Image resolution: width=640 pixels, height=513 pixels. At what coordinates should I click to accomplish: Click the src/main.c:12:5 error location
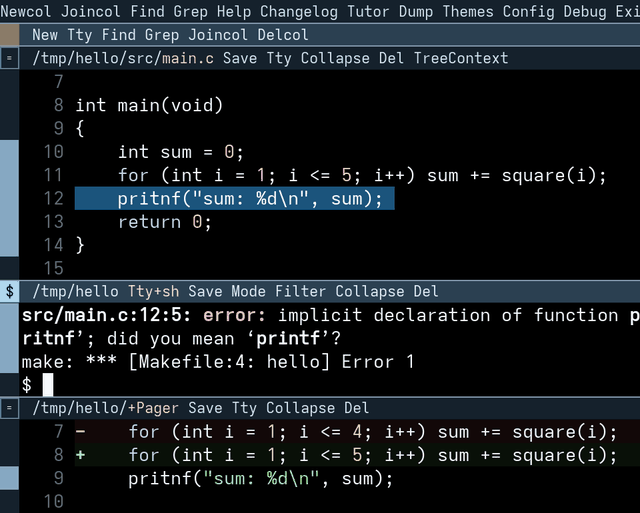tap(107, 315)
